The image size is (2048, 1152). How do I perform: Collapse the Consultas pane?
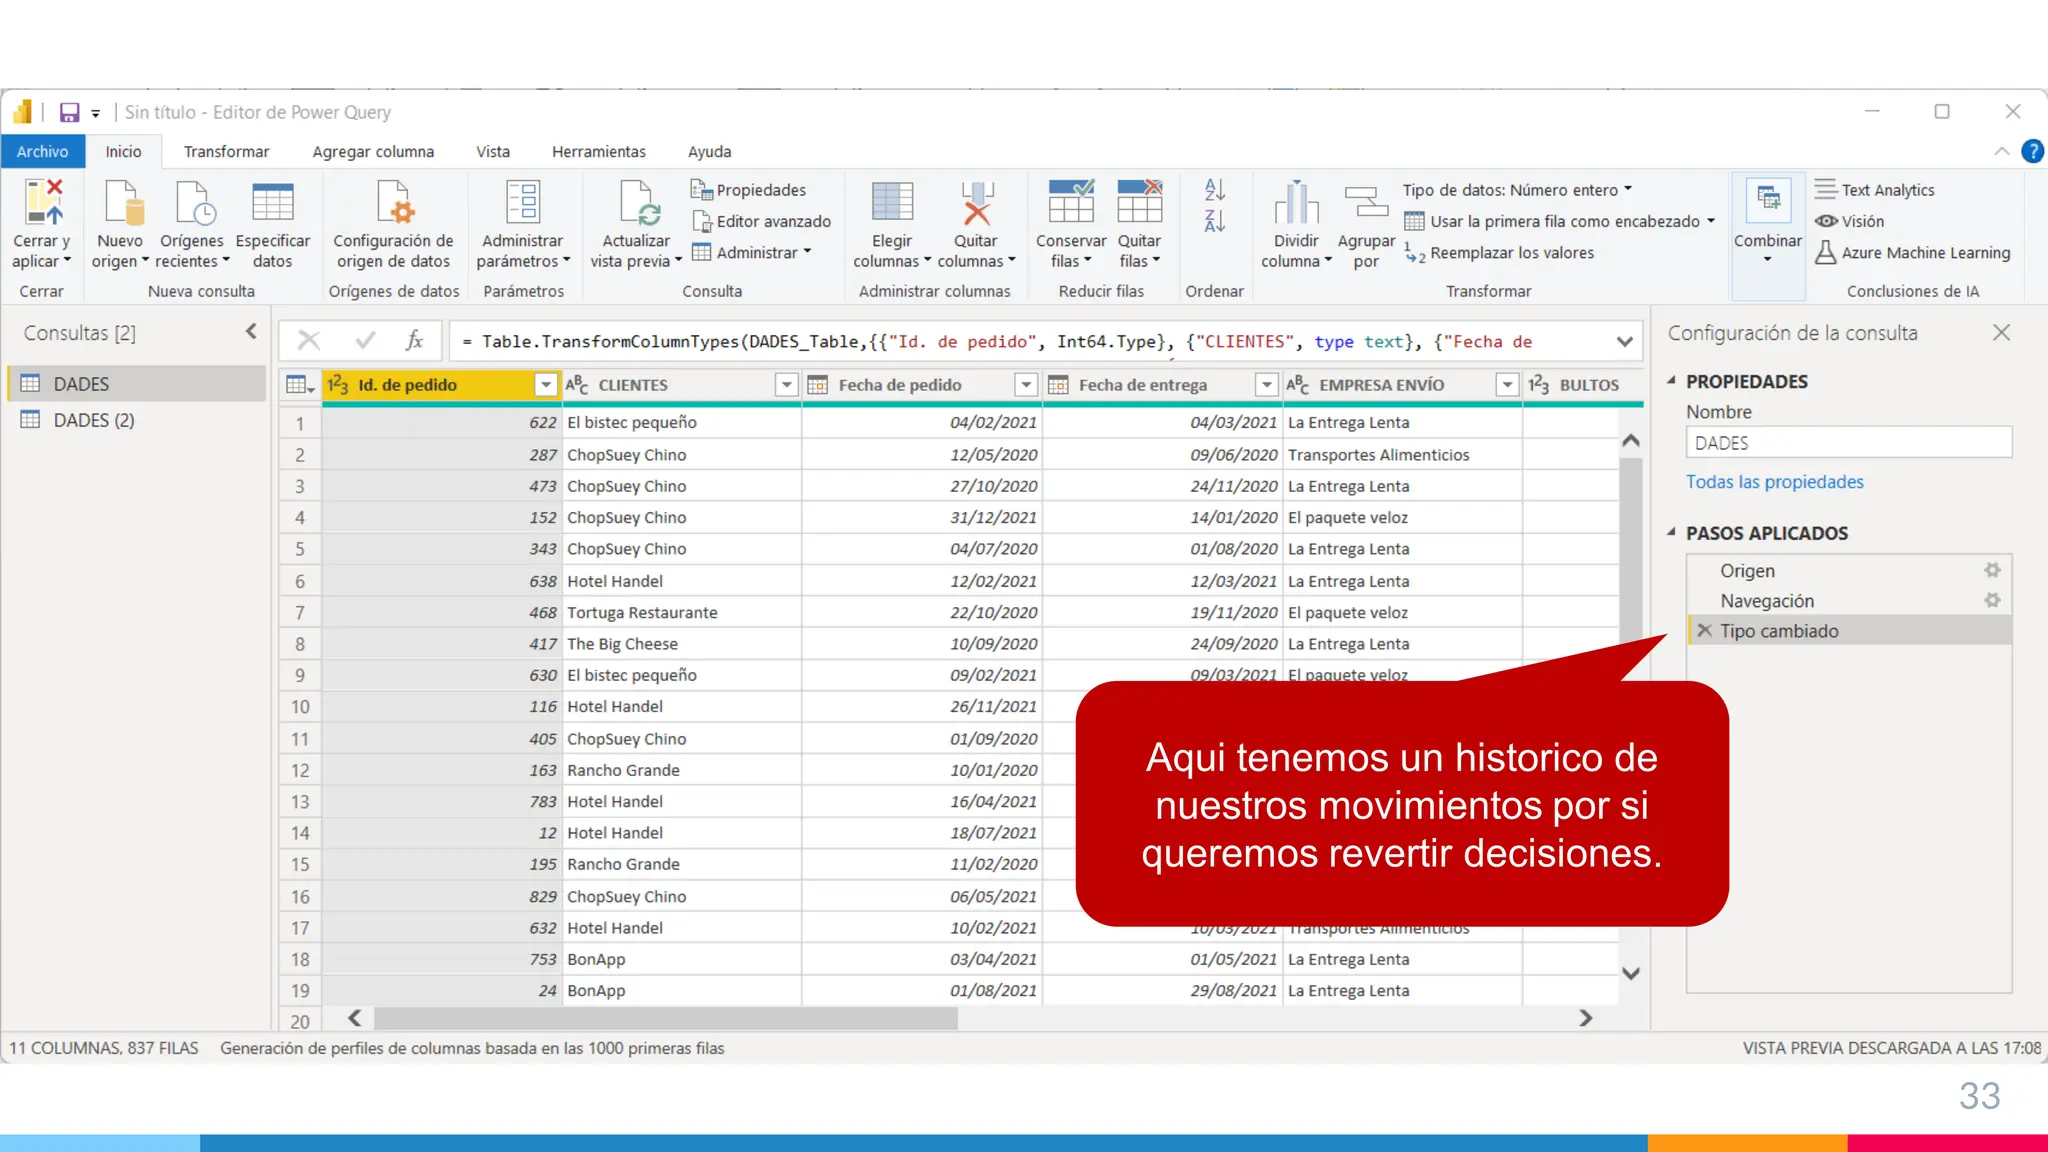point(251,332)
